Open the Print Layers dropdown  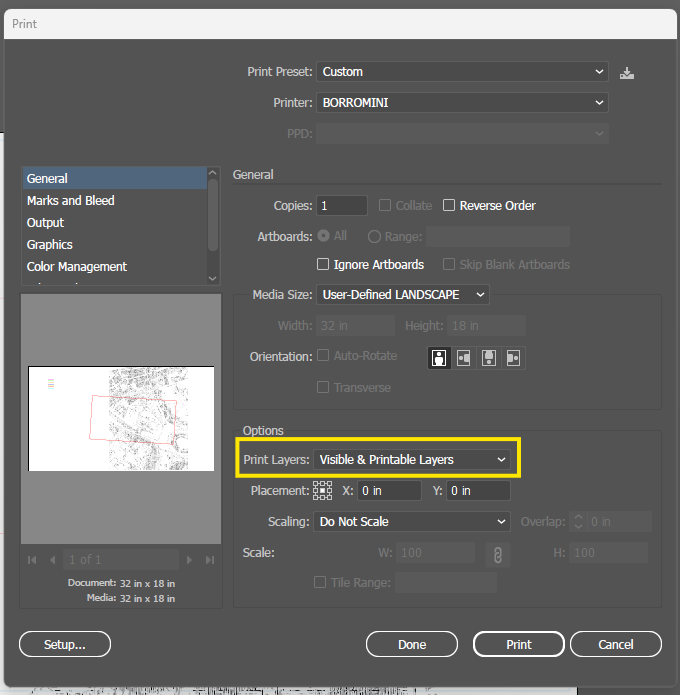point(411,460)
